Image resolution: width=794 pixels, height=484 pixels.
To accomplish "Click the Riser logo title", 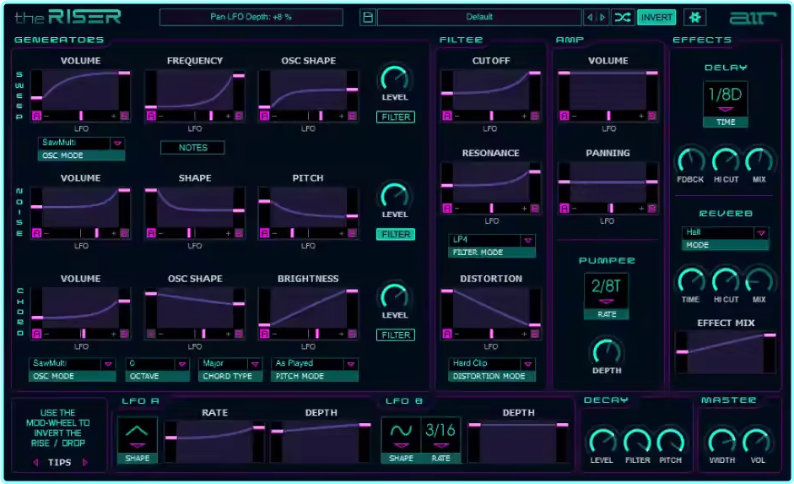I will coord(68,17).
